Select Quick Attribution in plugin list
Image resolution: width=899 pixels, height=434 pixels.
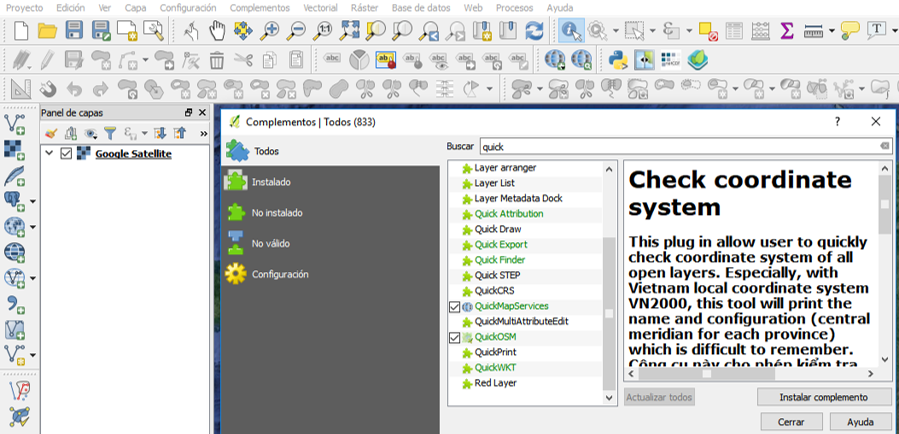509,214
